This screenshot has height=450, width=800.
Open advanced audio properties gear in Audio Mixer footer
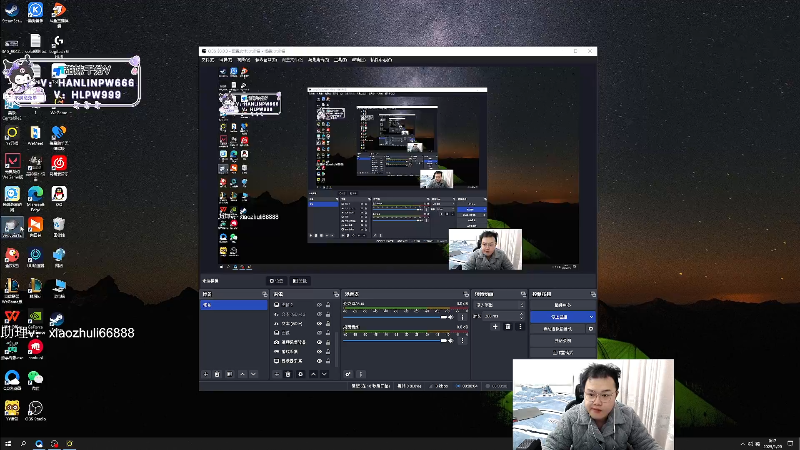(x=348, y=374)
